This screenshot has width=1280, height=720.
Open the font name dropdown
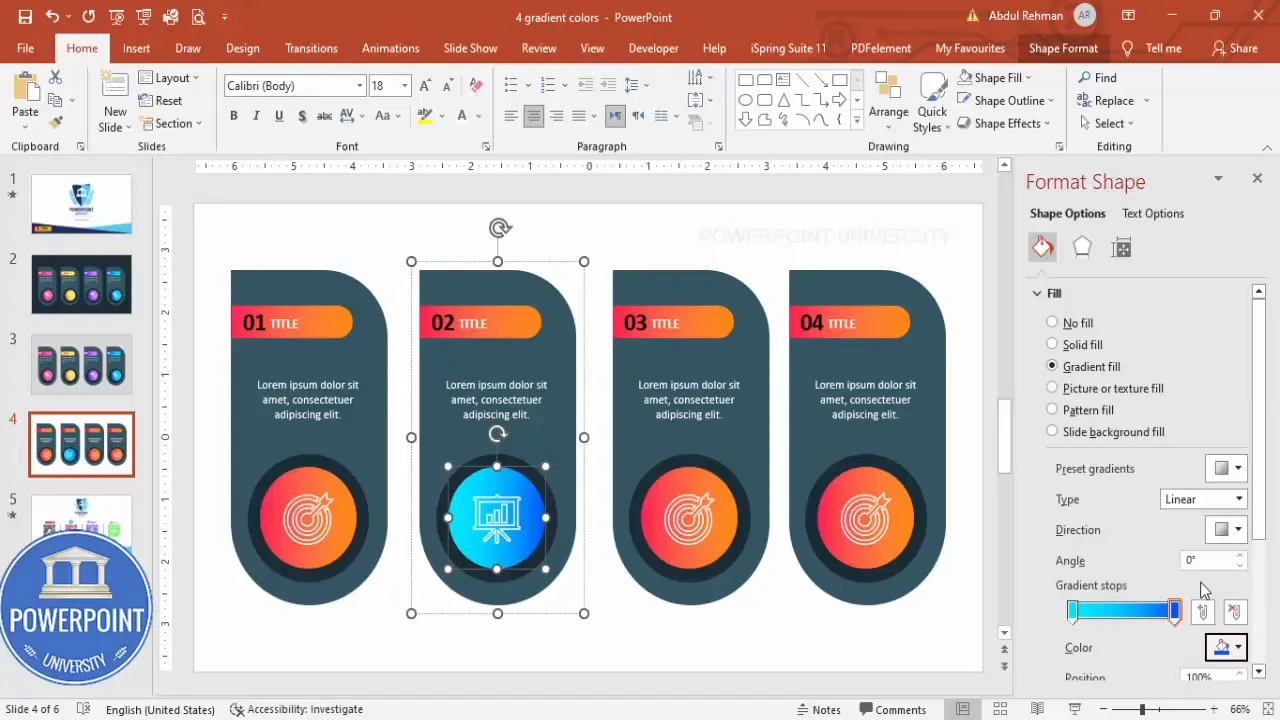pos(360,86)
